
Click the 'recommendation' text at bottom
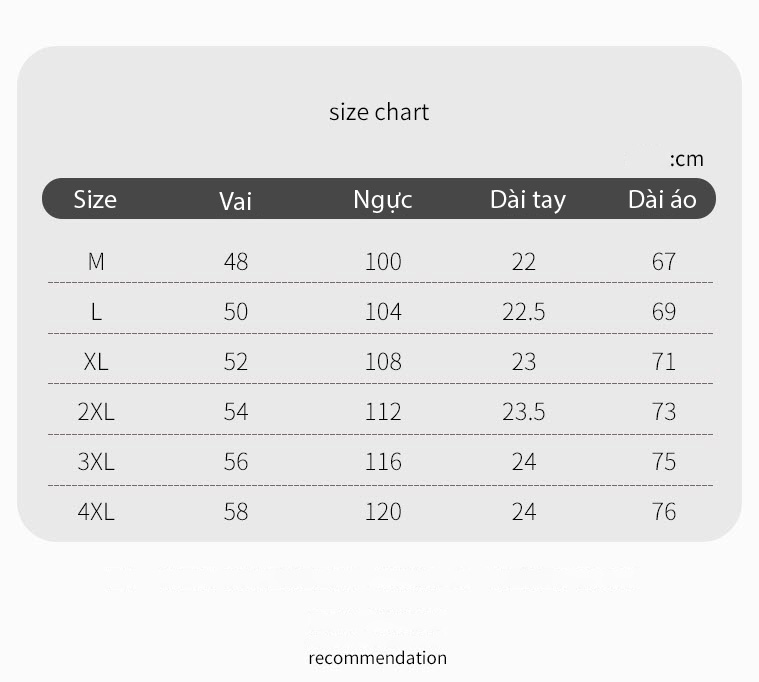tap(378, 658)
